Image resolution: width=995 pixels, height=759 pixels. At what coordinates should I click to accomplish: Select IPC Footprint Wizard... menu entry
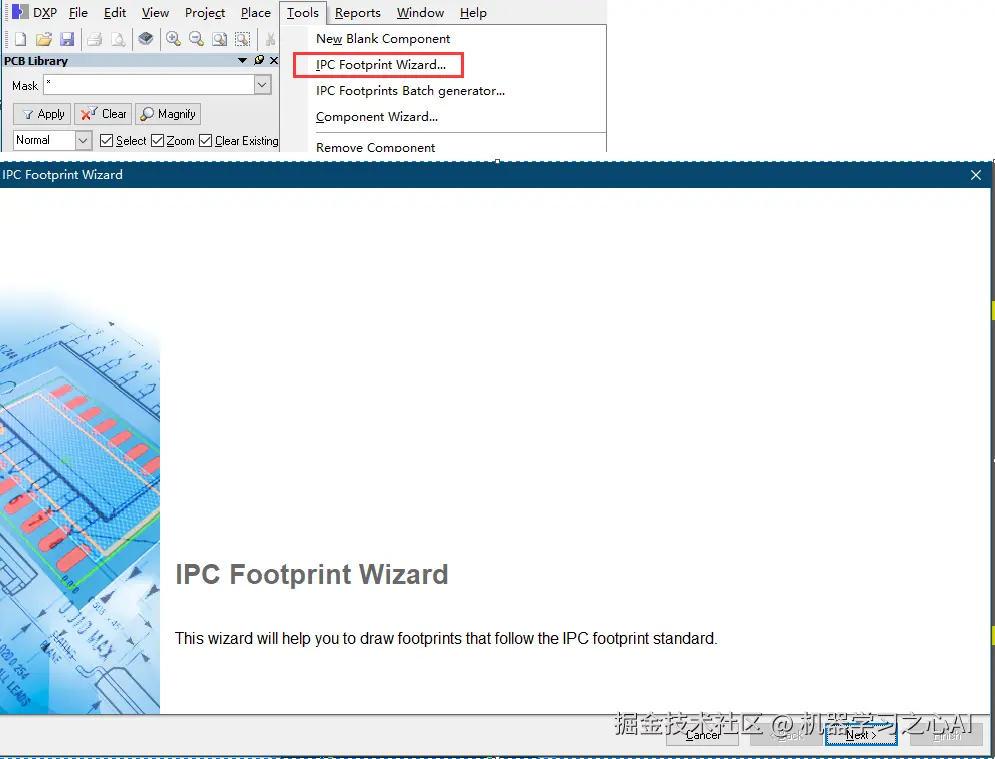(x=380, y=65)
